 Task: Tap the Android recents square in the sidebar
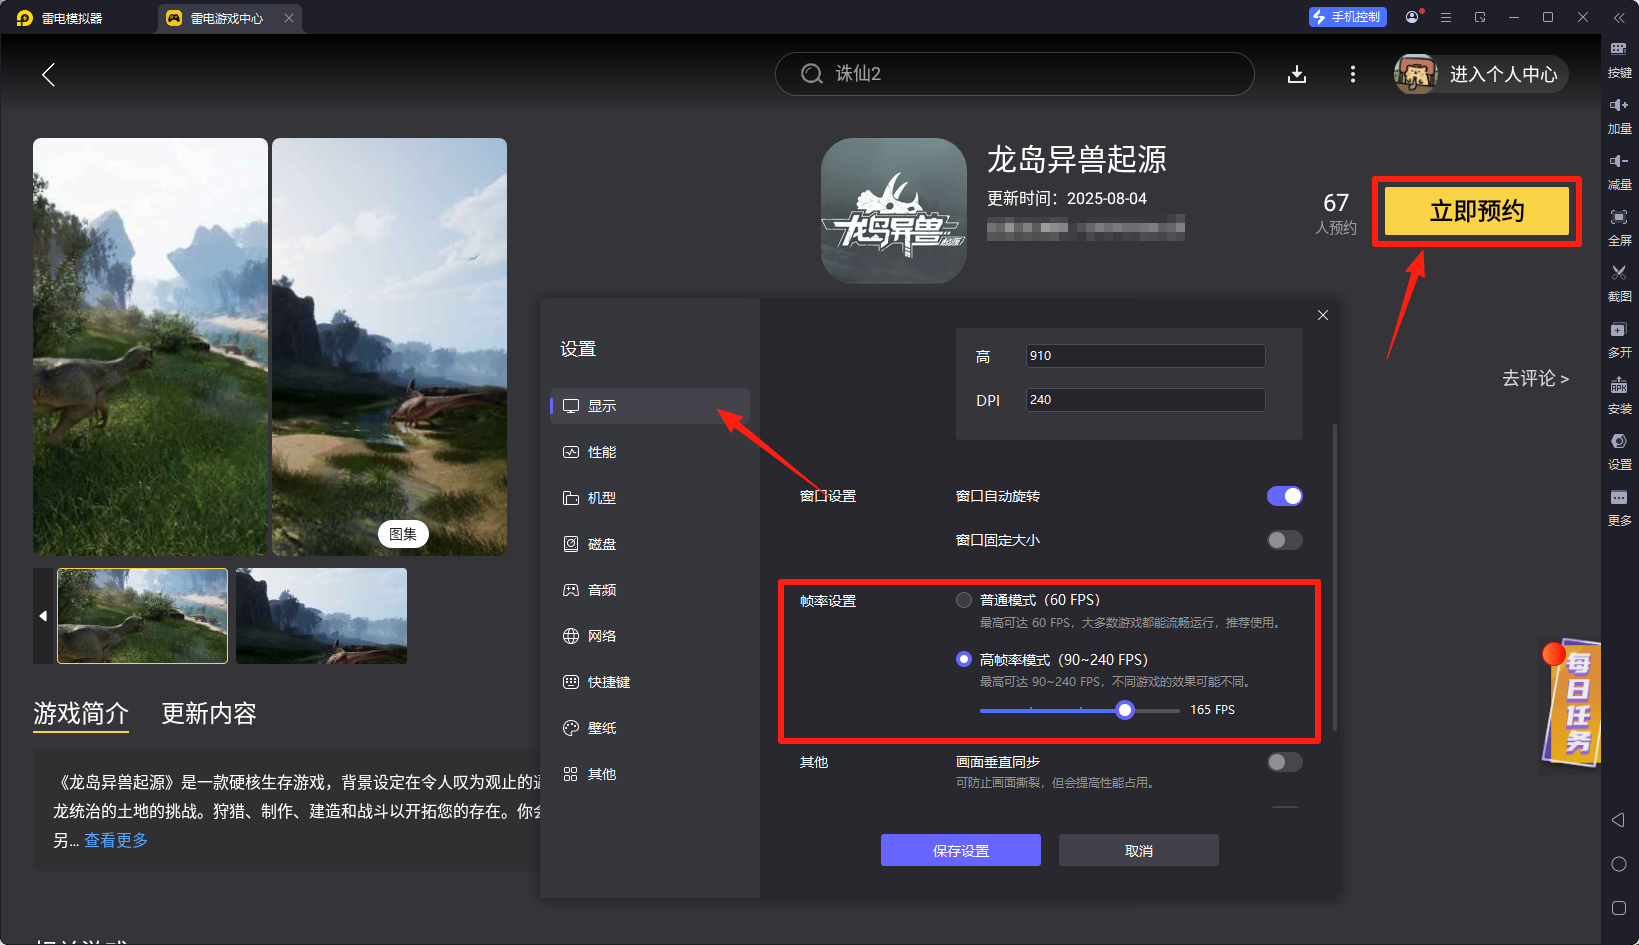point(1619,908)
